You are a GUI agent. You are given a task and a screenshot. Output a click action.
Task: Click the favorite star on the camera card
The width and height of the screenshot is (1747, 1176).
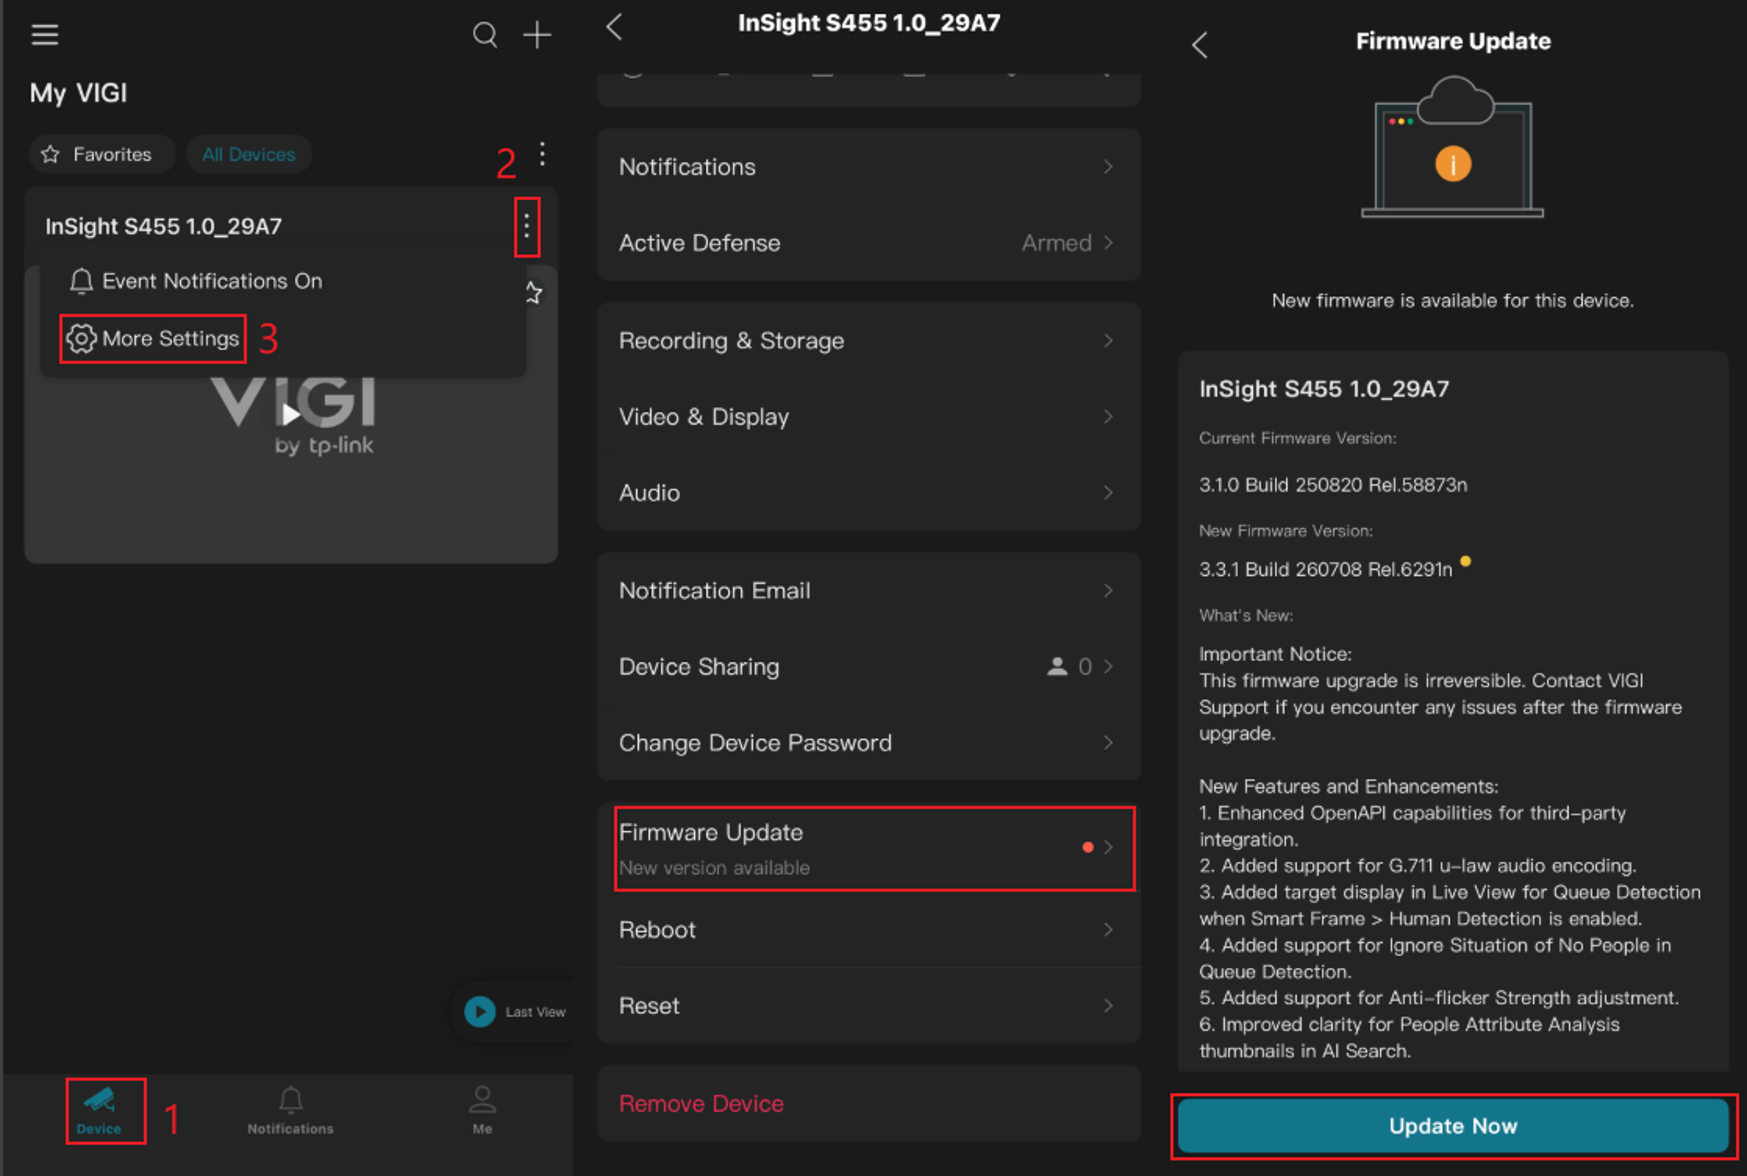coord(534,292)
